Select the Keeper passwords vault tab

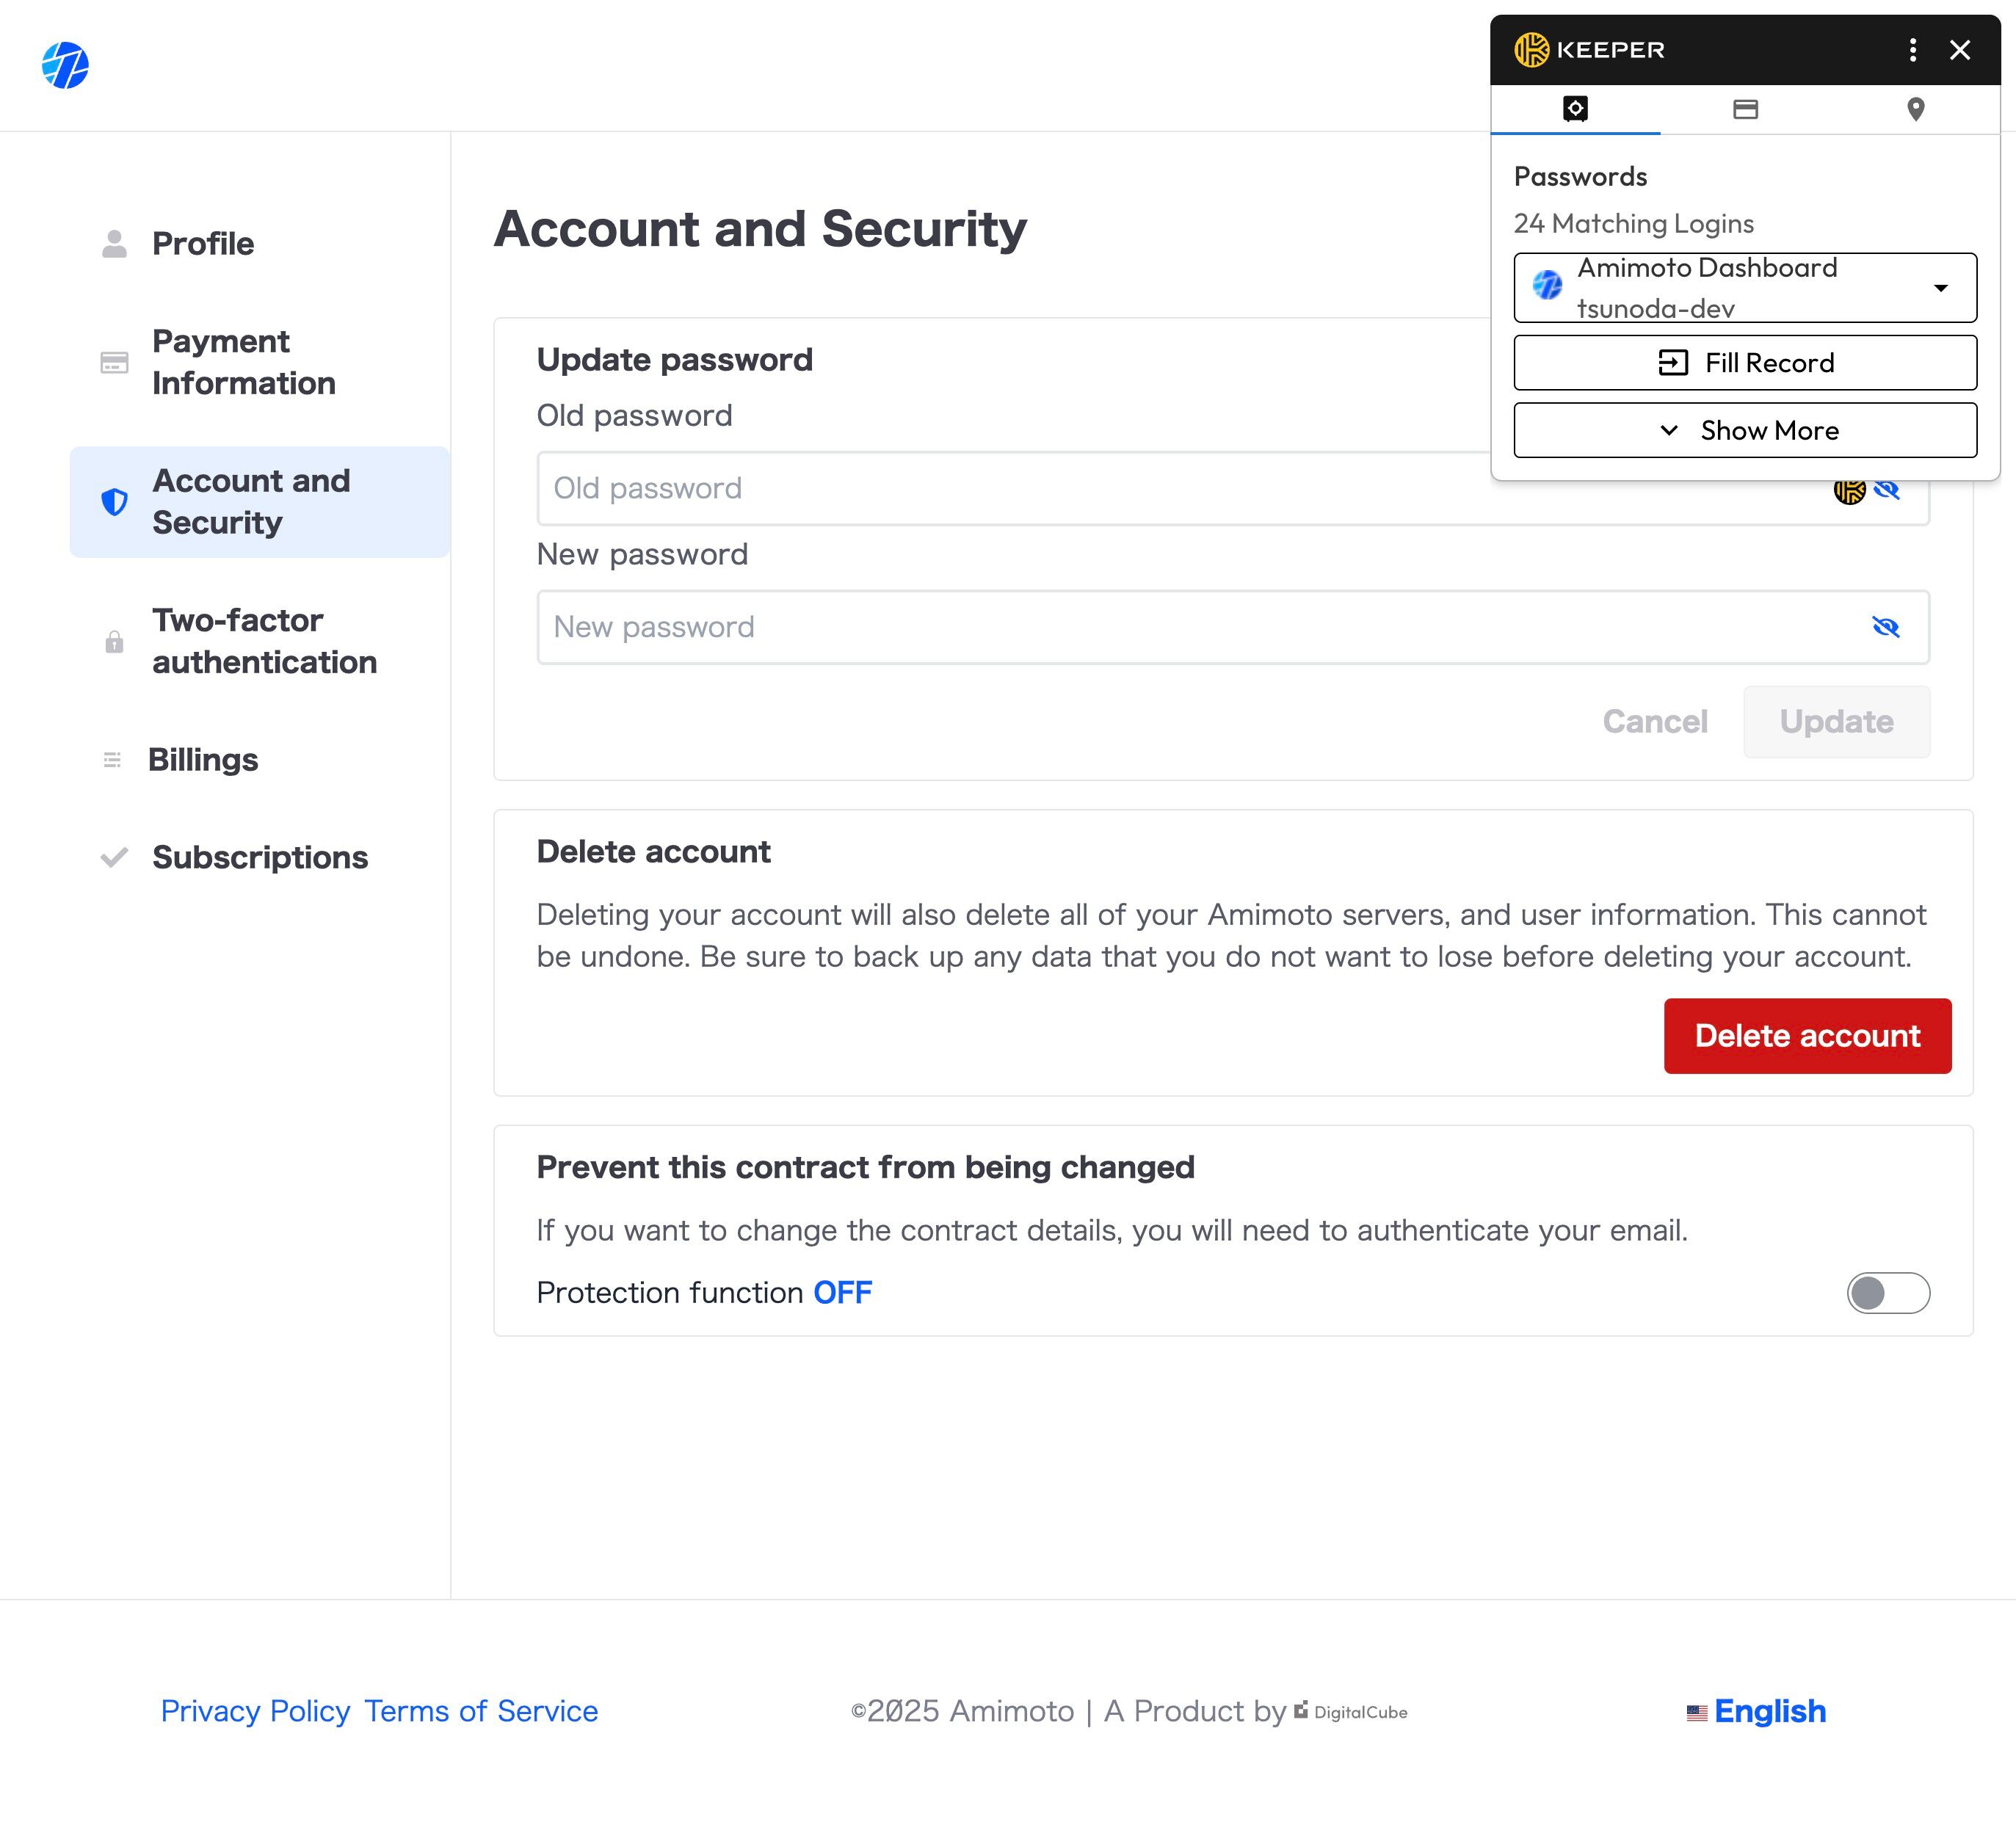click(x=1575, y=109)
